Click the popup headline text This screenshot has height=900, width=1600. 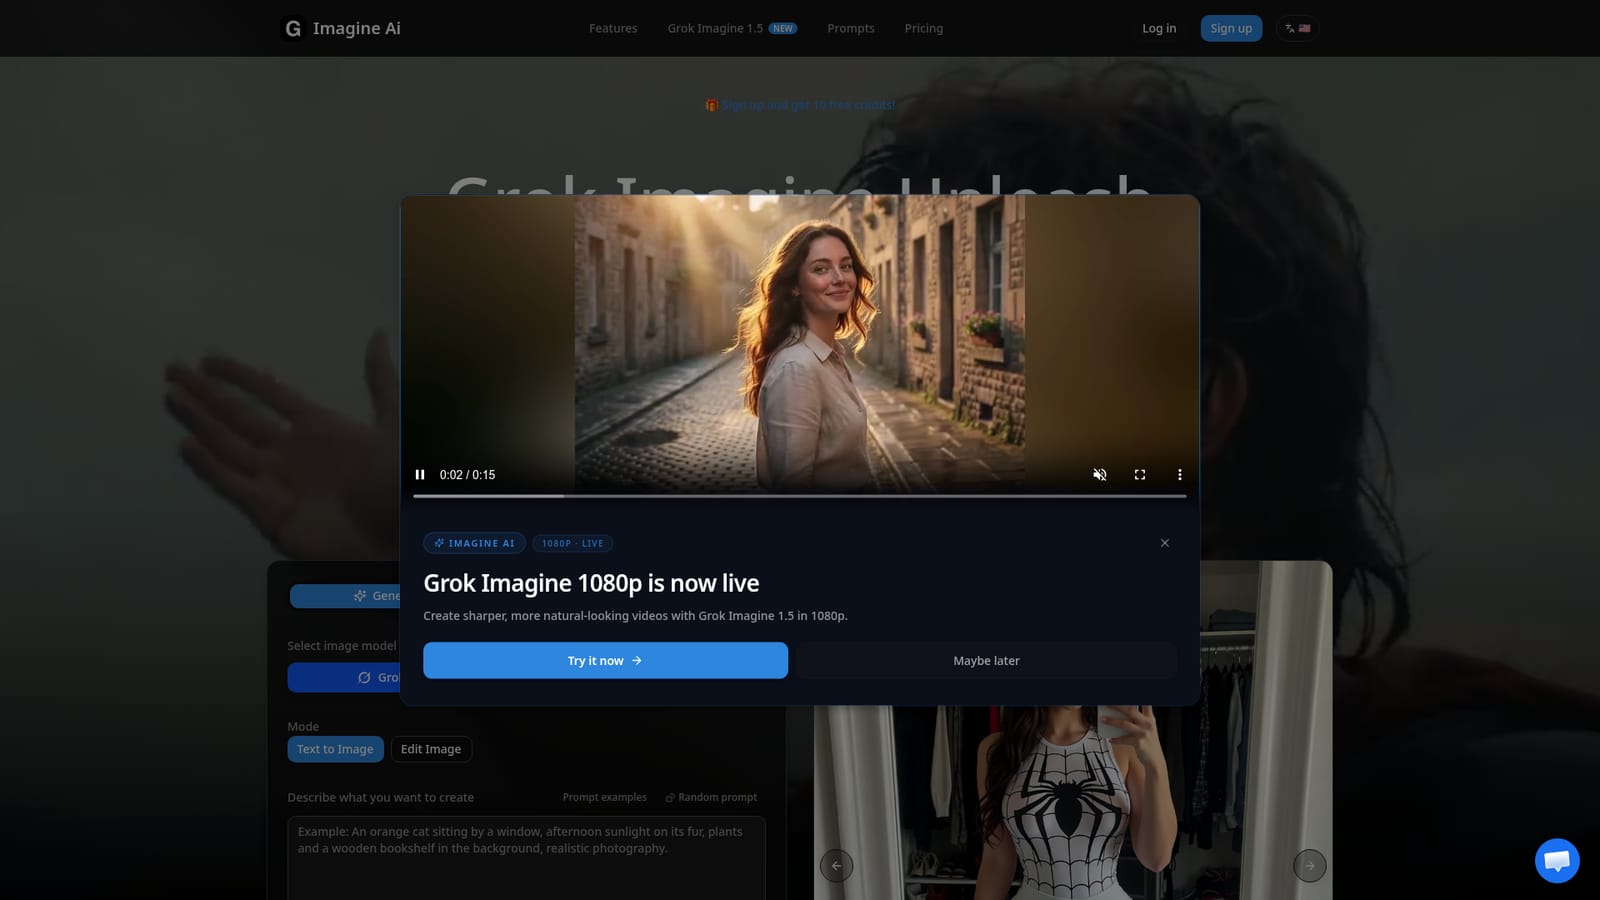(591, 583)
